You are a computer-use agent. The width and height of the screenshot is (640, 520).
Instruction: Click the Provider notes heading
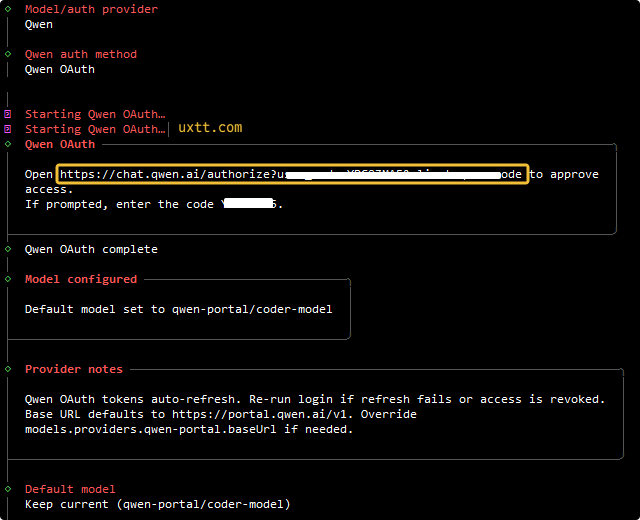point(74,369)
